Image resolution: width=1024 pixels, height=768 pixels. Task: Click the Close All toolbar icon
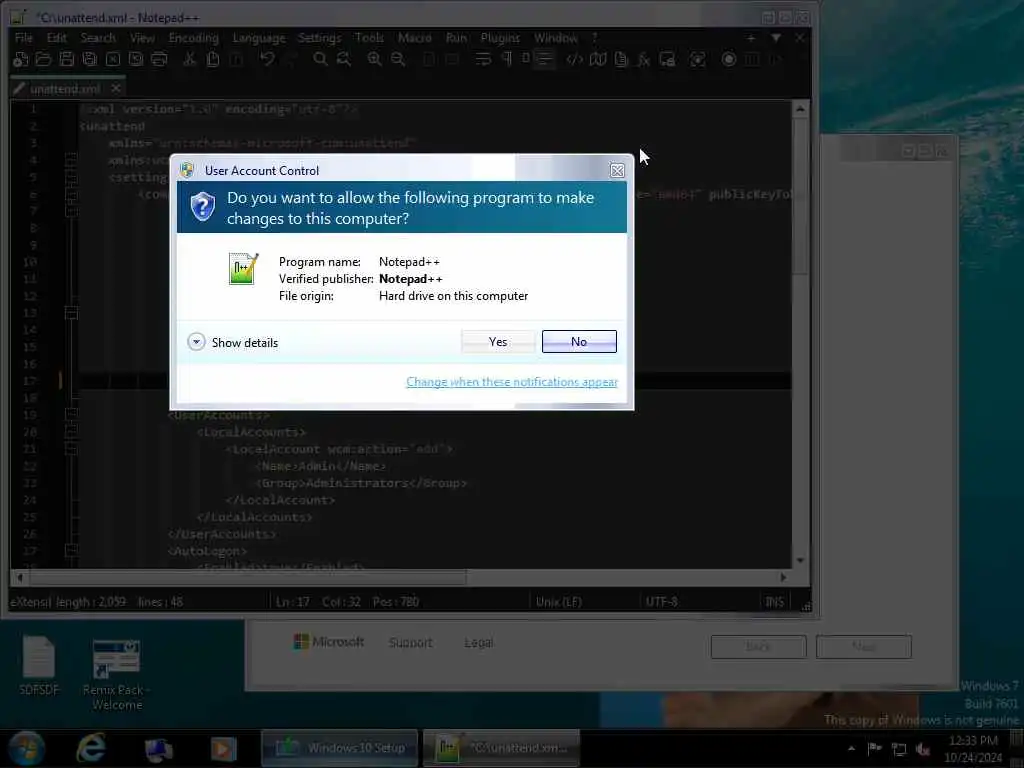136,59
